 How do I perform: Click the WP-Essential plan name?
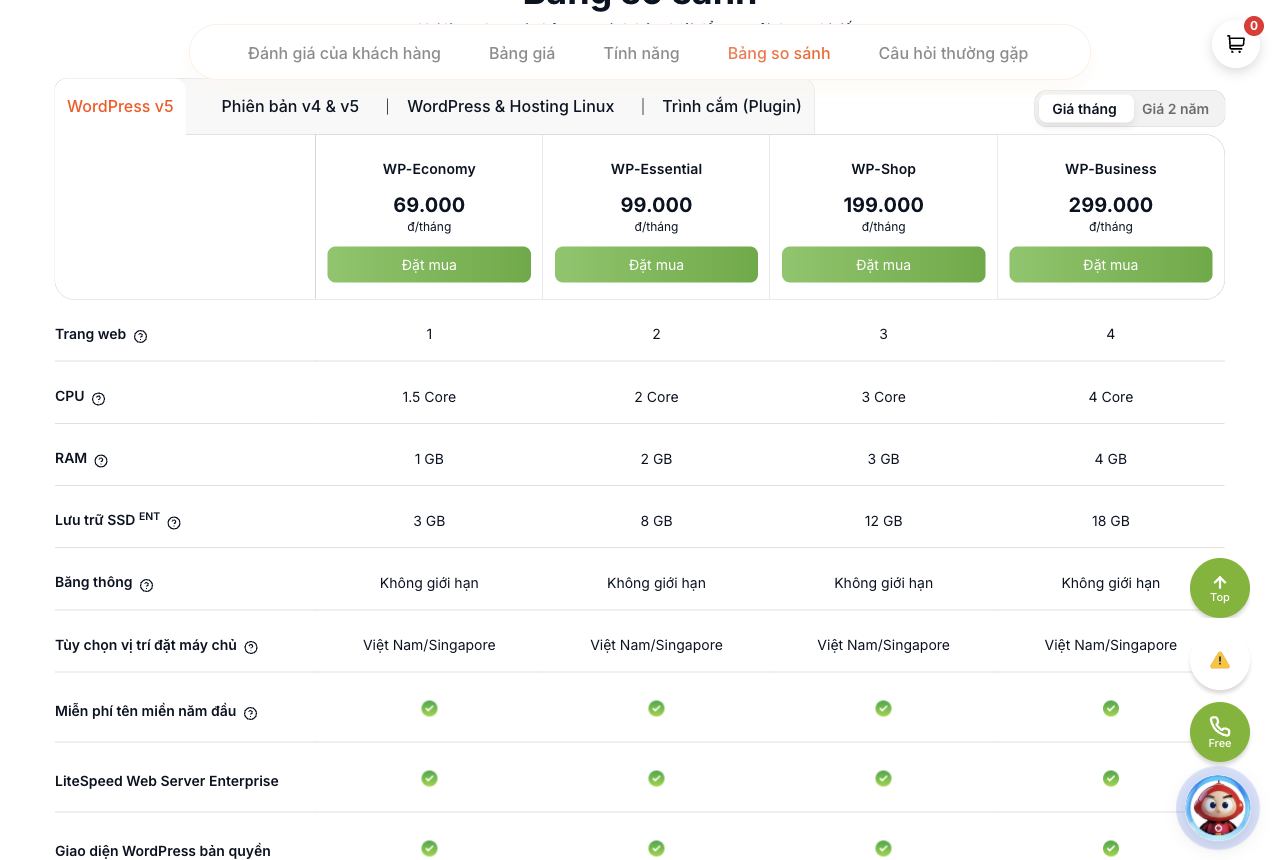pyautogui.click(x=656, y=169)
